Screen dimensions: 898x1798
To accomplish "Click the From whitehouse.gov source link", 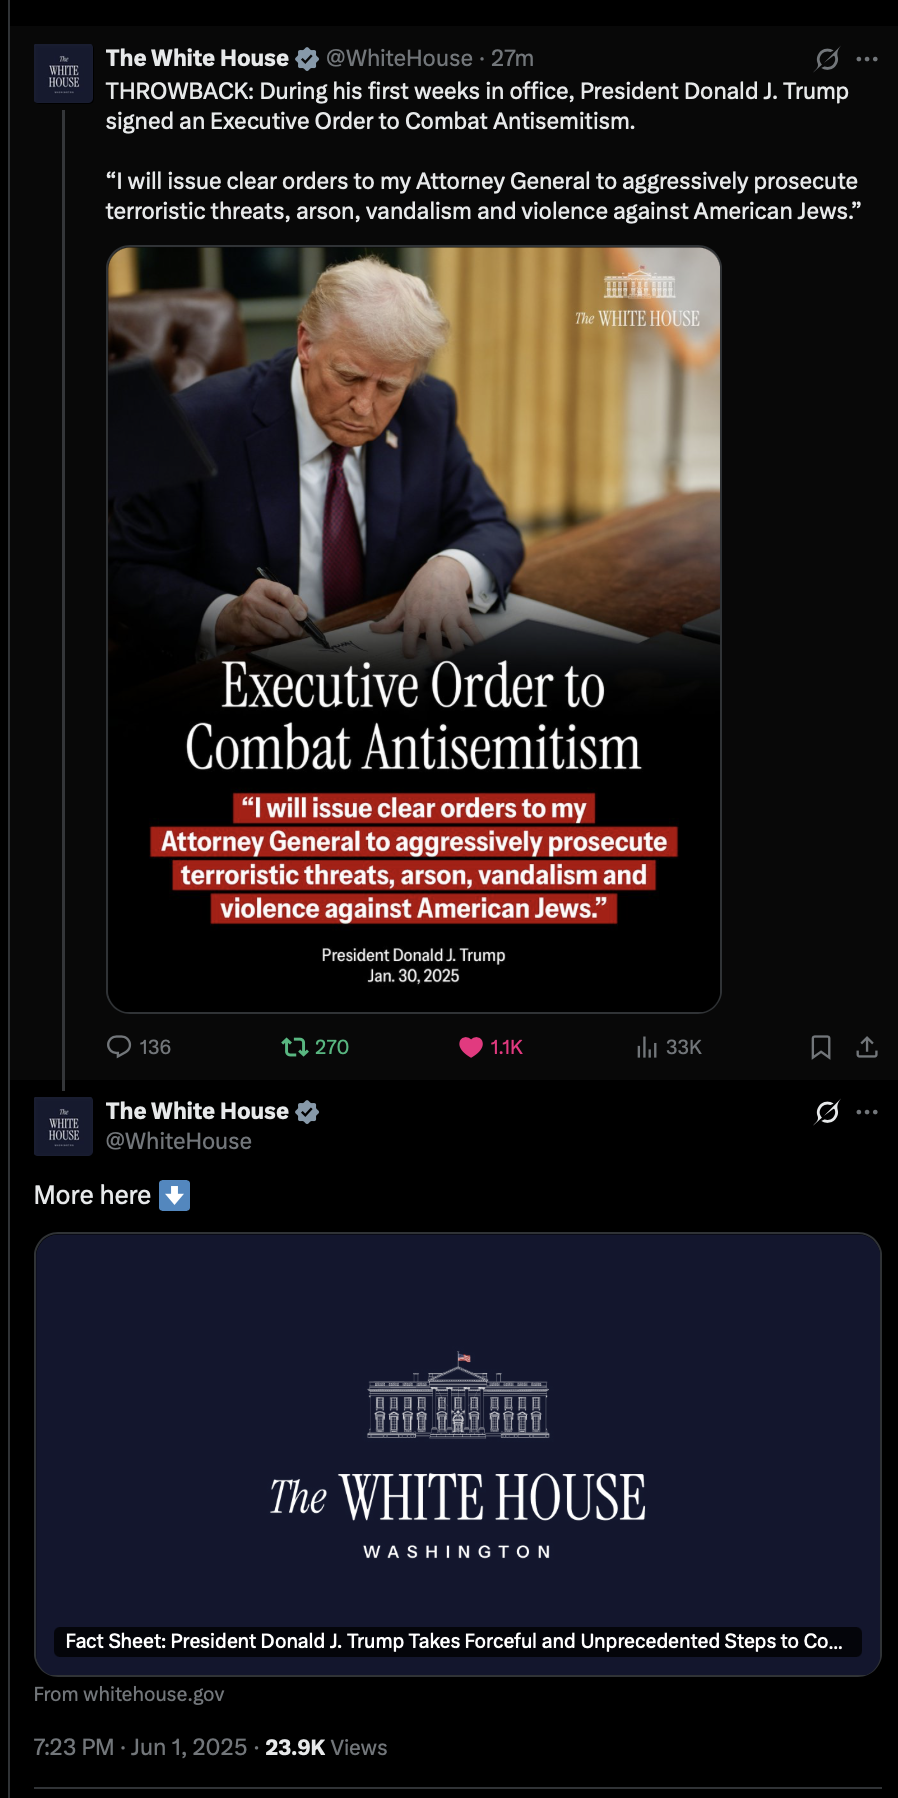I will pos(129,1694).
